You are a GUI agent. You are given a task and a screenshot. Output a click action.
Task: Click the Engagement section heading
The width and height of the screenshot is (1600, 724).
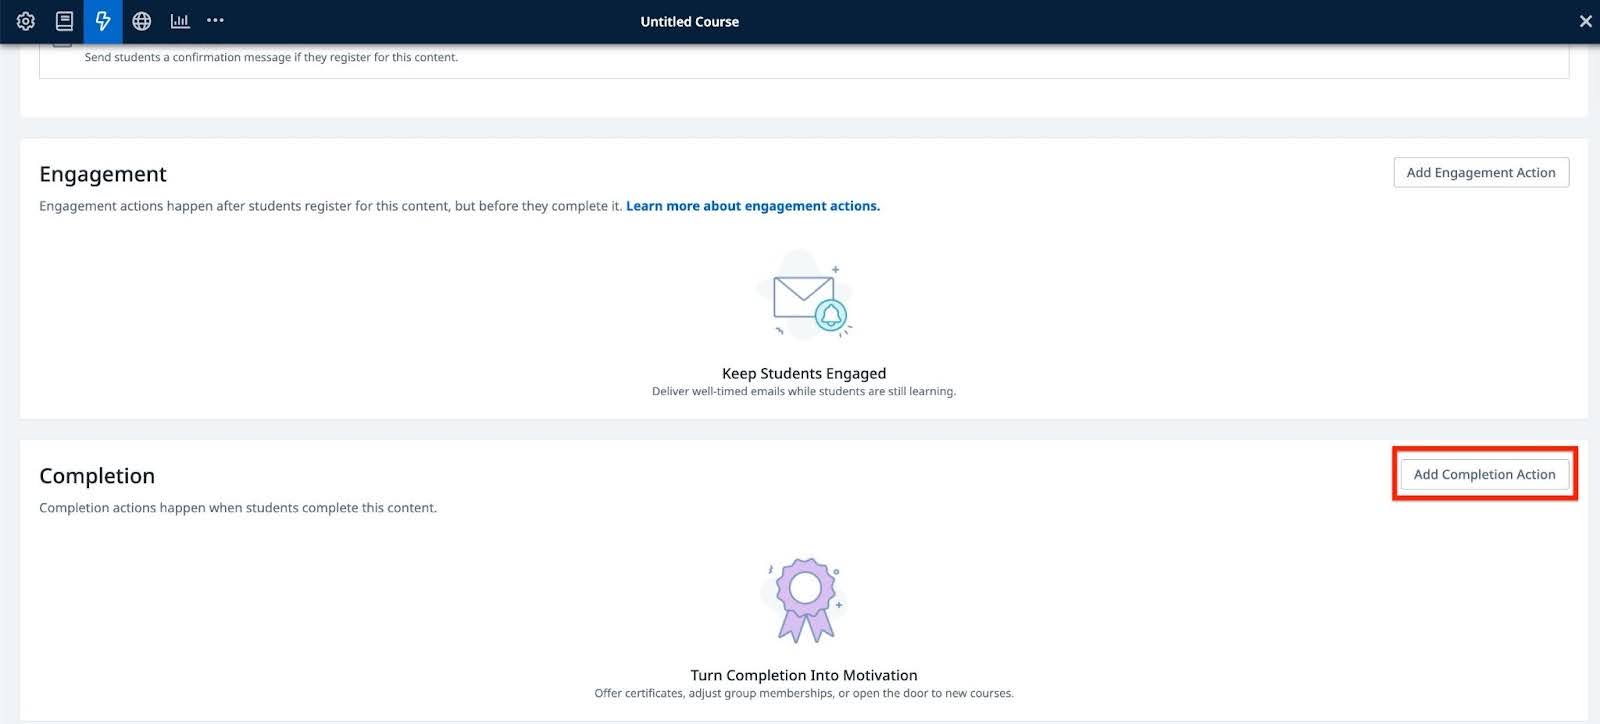pyautogui.click(x=103, y=174)
